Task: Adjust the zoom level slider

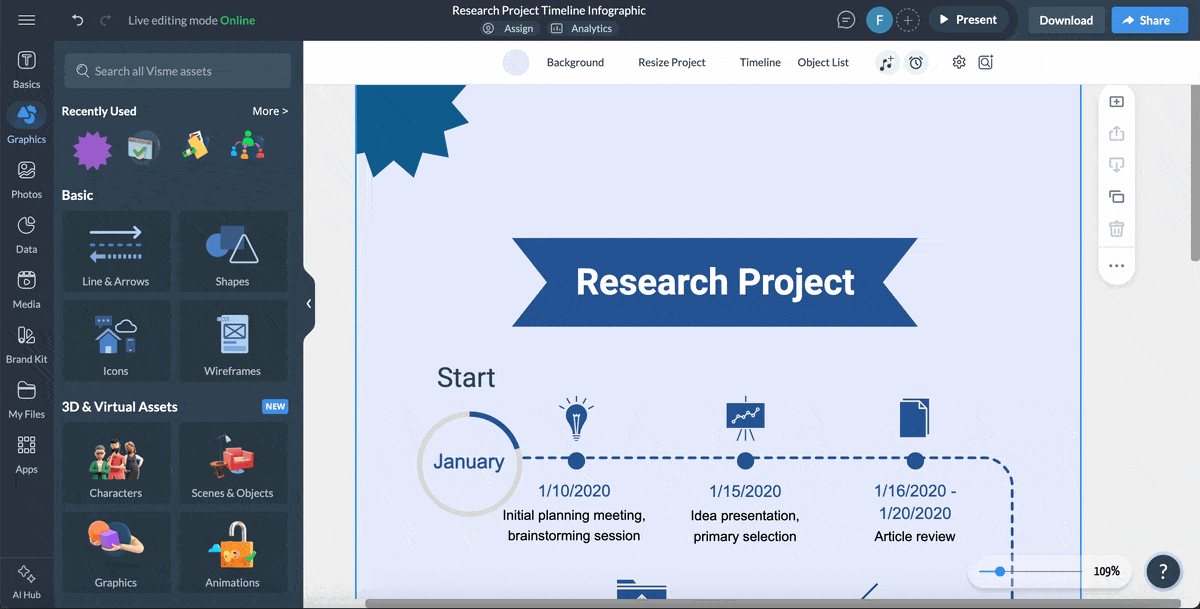Action: (x=1000, y=571)
